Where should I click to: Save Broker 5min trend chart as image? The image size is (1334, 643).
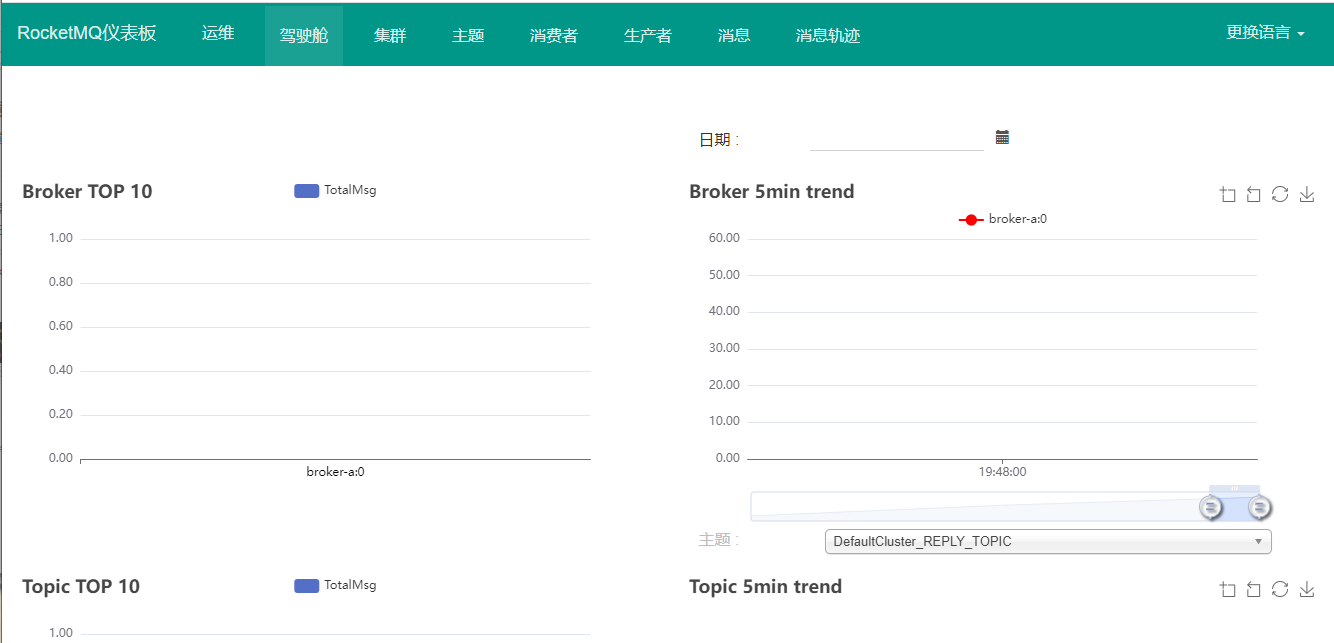click(1306, 195)
